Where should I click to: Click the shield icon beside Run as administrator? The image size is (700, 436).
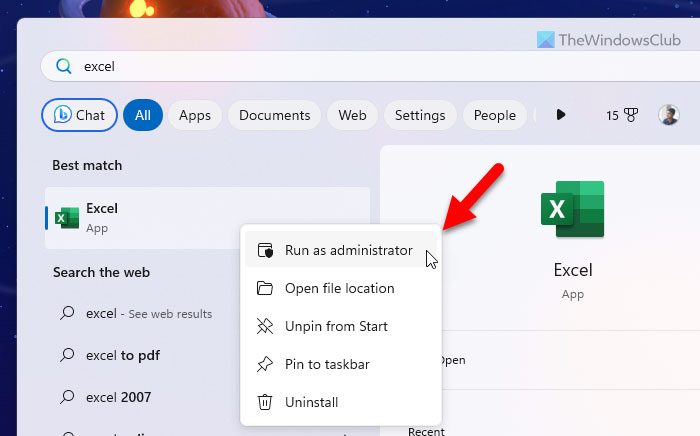[265, 250]
